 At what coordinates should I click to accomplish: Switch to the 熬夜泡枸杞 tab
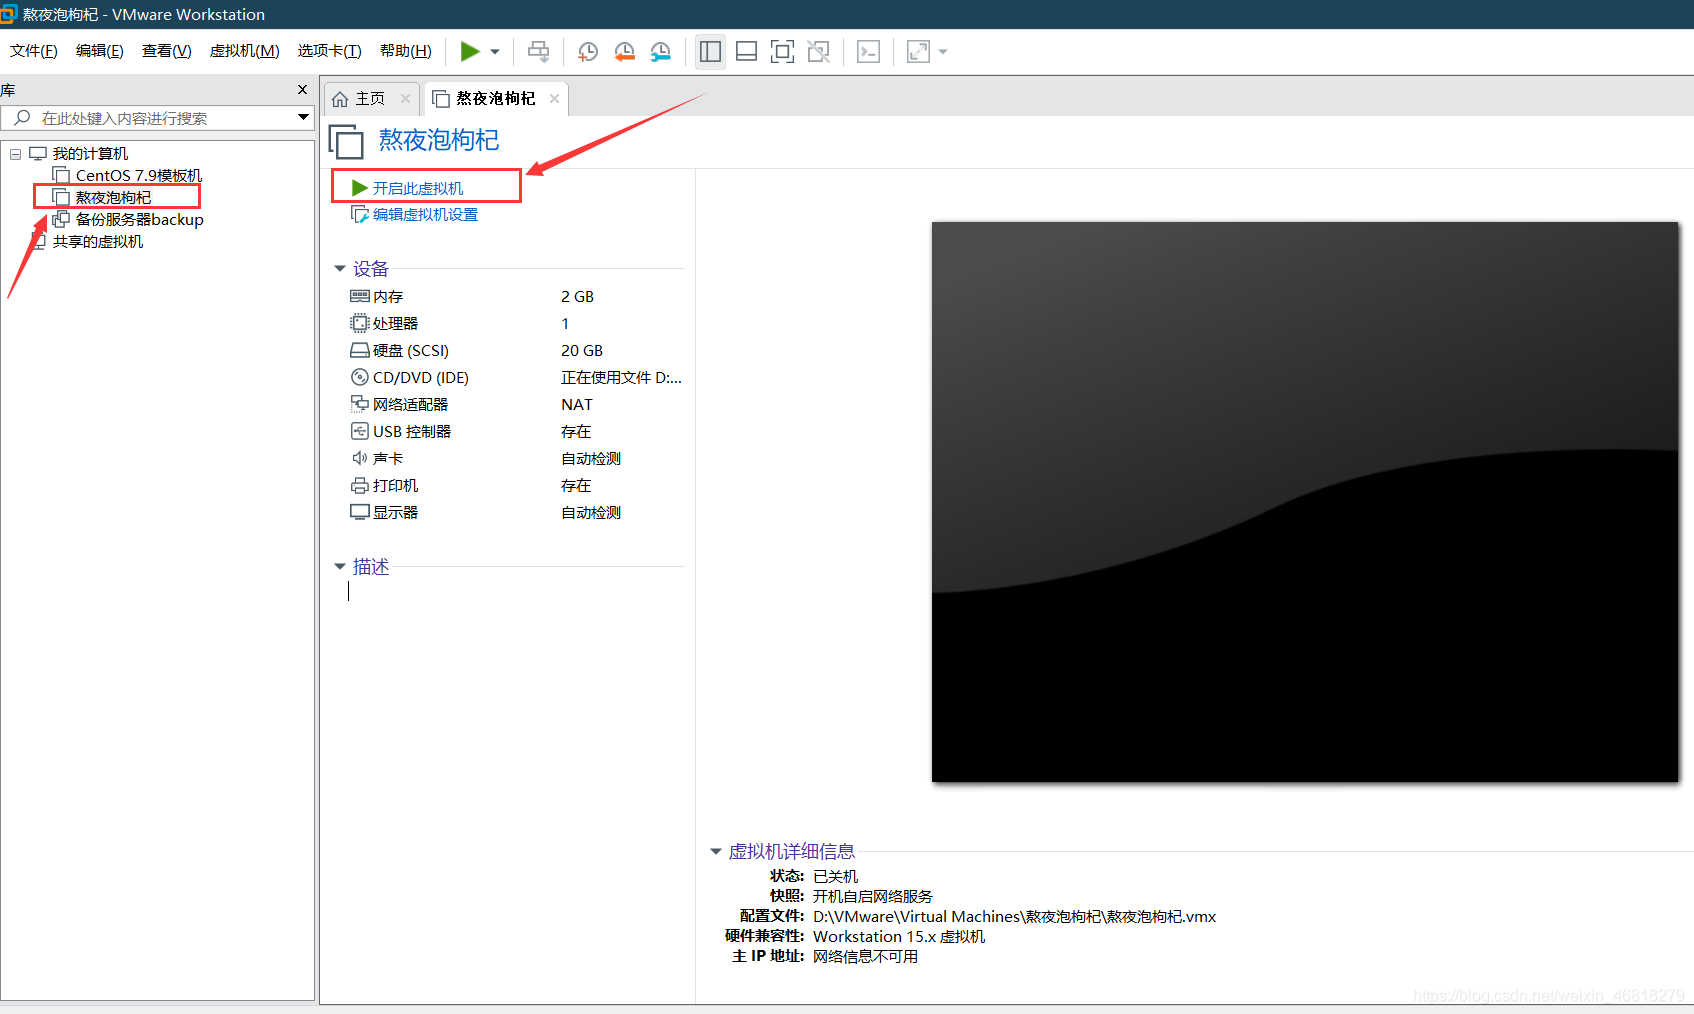coord(495,98)
